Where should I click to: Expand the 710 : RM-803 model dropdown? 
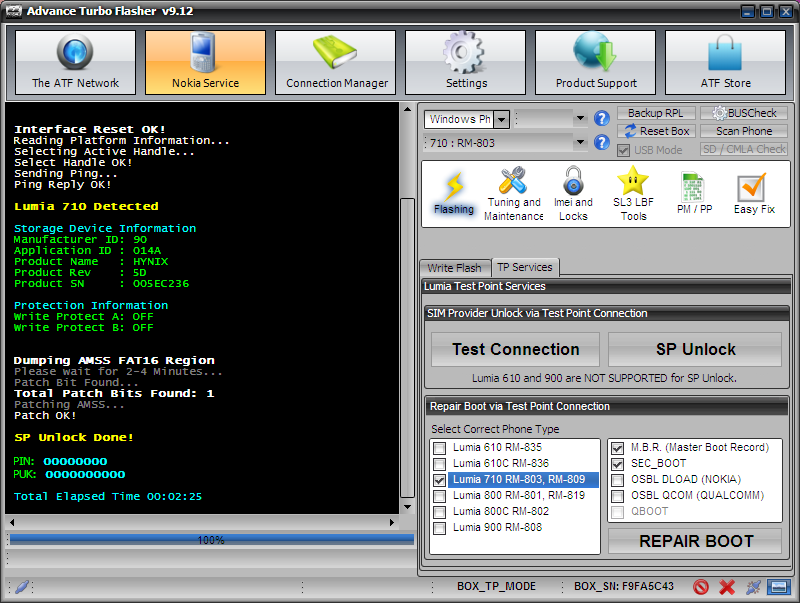click(580, 142)
